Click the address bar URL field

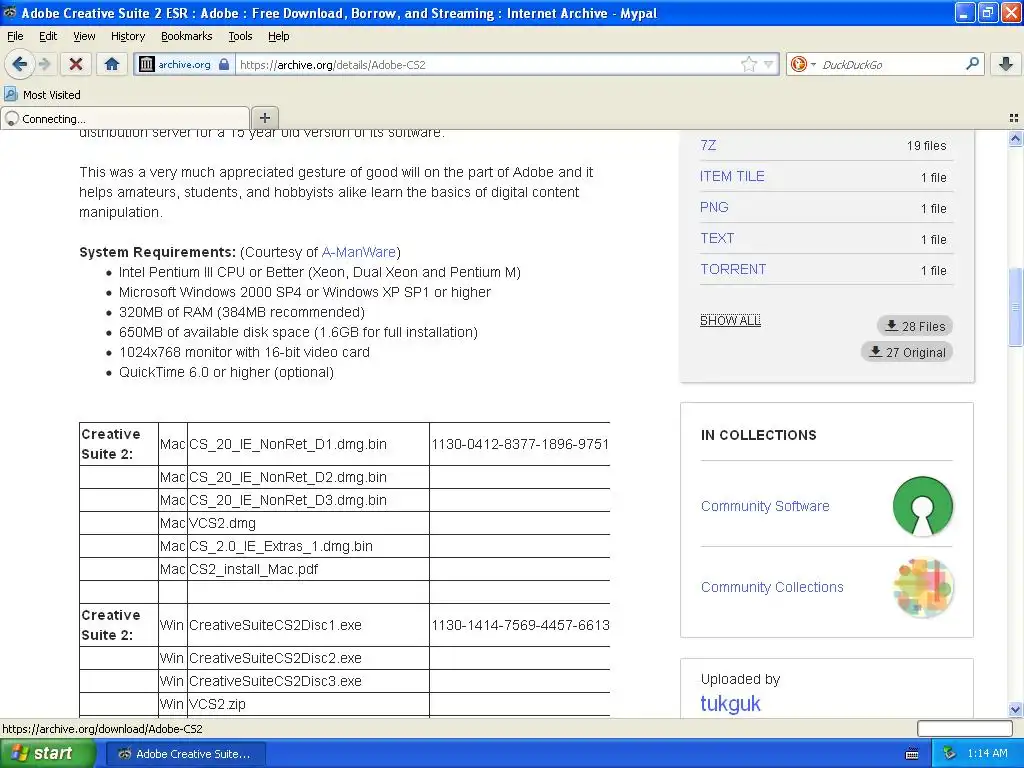coord(487,64)
